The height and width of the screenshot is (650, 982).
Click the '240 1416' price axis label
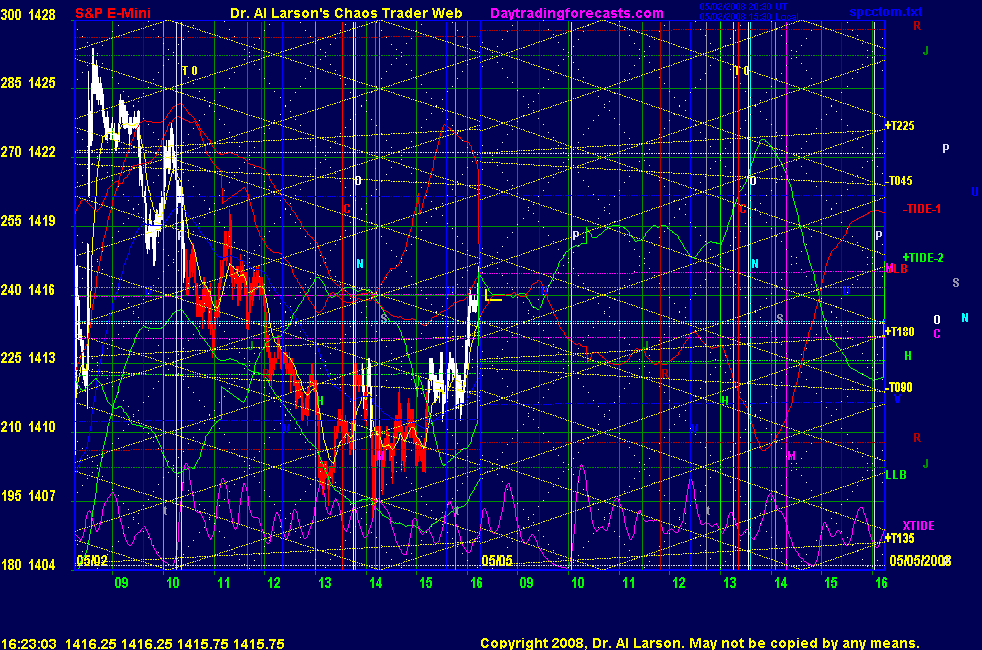(28, 289)
